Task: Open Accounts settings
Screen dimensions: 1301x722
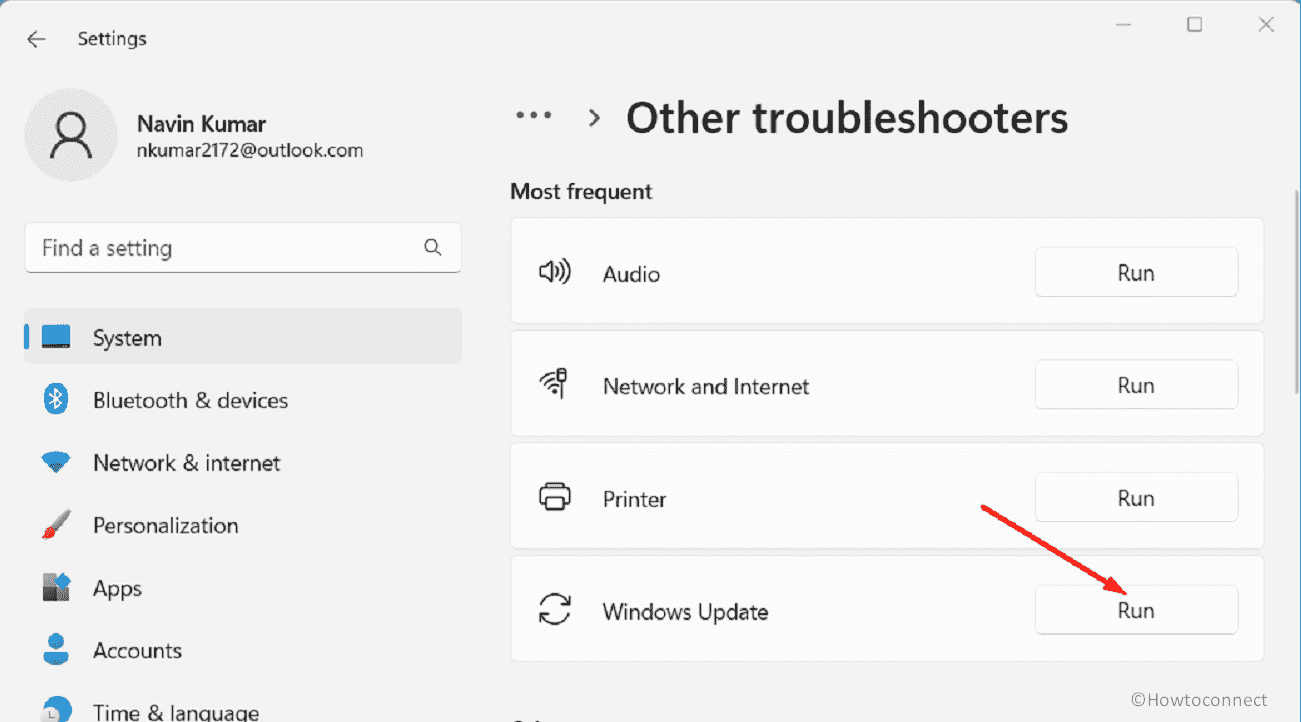Action: (243, 650)
